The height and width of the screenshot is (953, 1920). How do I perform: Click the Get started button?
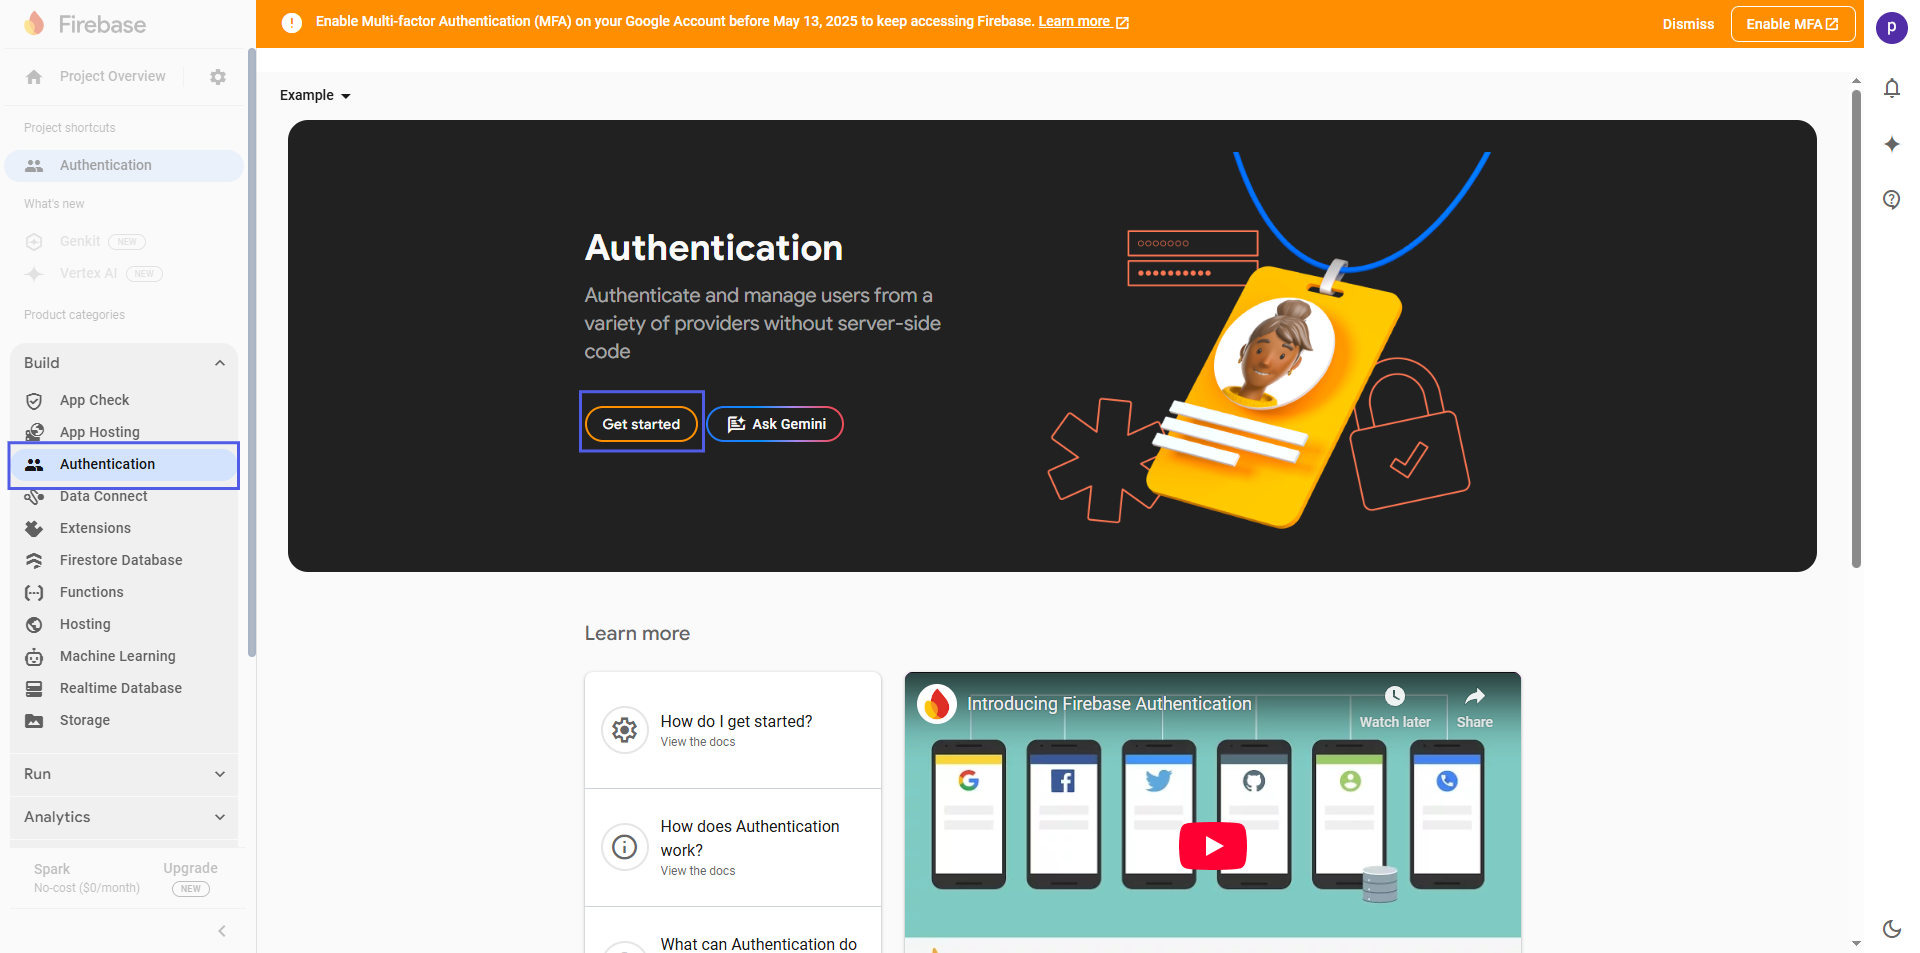click(x=641, y=424)
